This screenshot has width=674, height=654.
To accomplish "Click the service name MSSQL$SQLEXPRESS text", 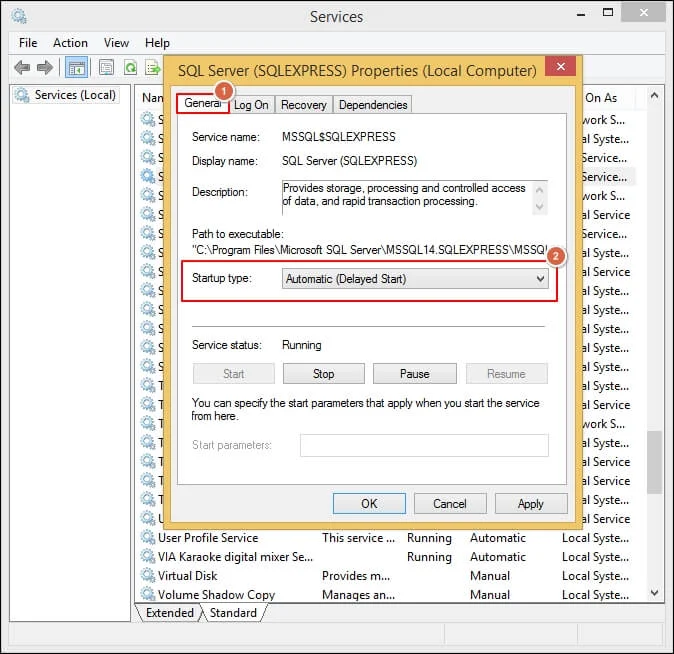I will [x=338, y=137].
